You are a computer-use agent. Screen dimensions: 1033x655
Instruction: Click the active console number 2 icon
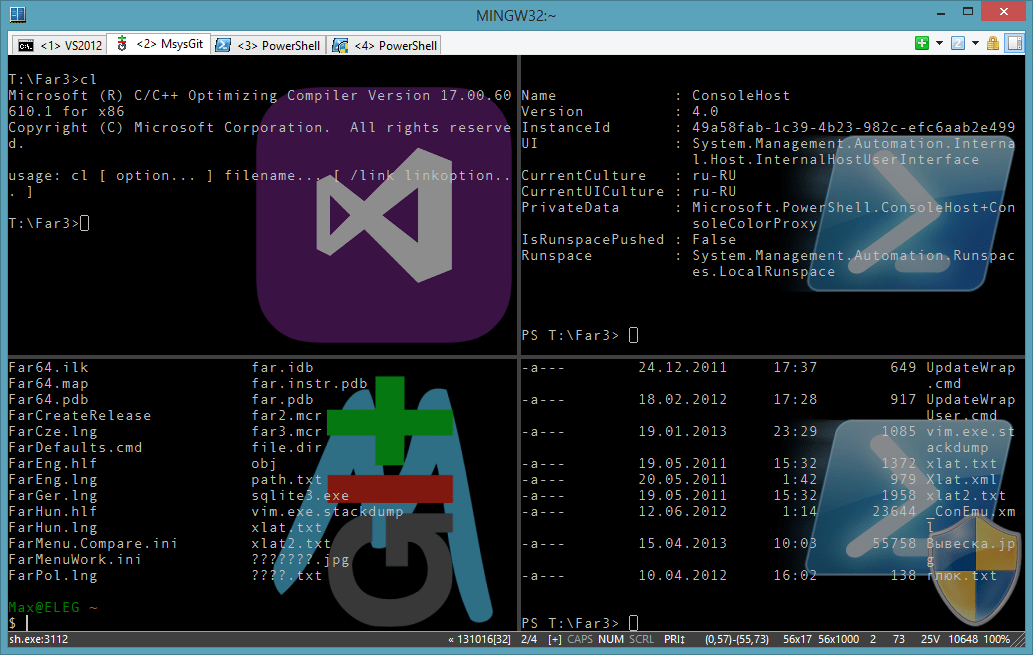958,43
